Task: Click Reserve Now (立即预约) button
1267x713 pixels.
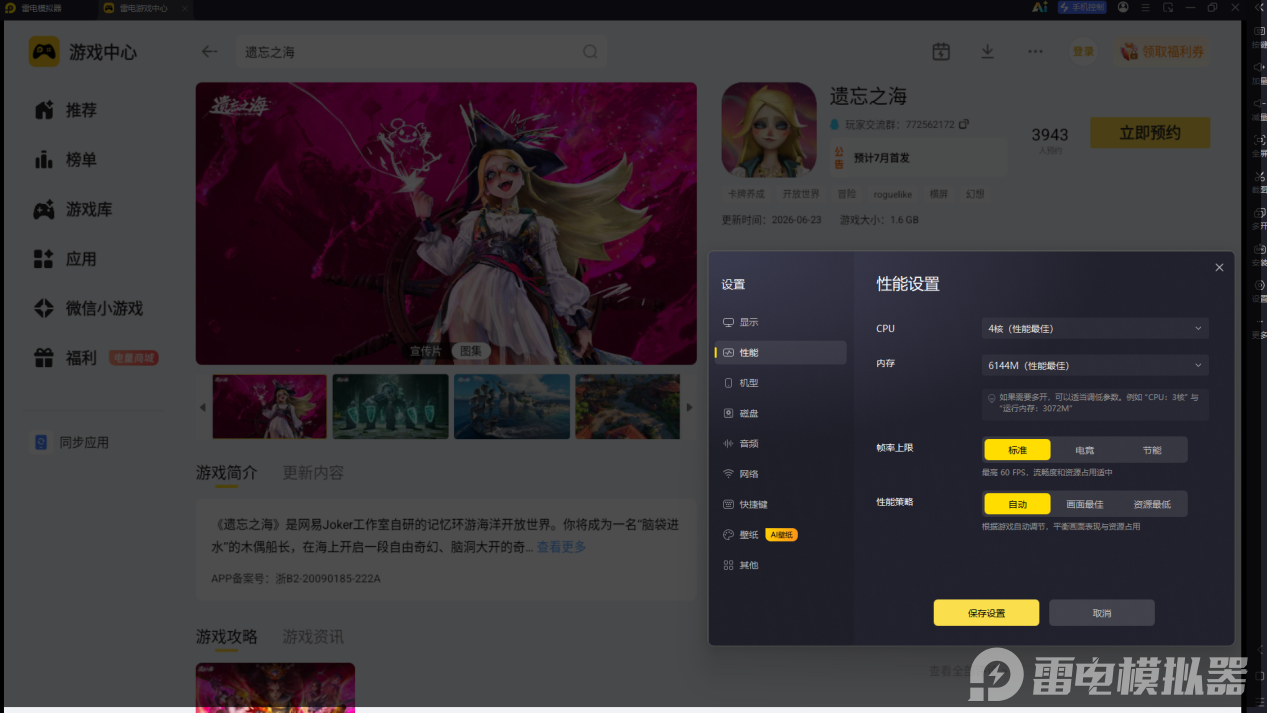Action: 1150,133
